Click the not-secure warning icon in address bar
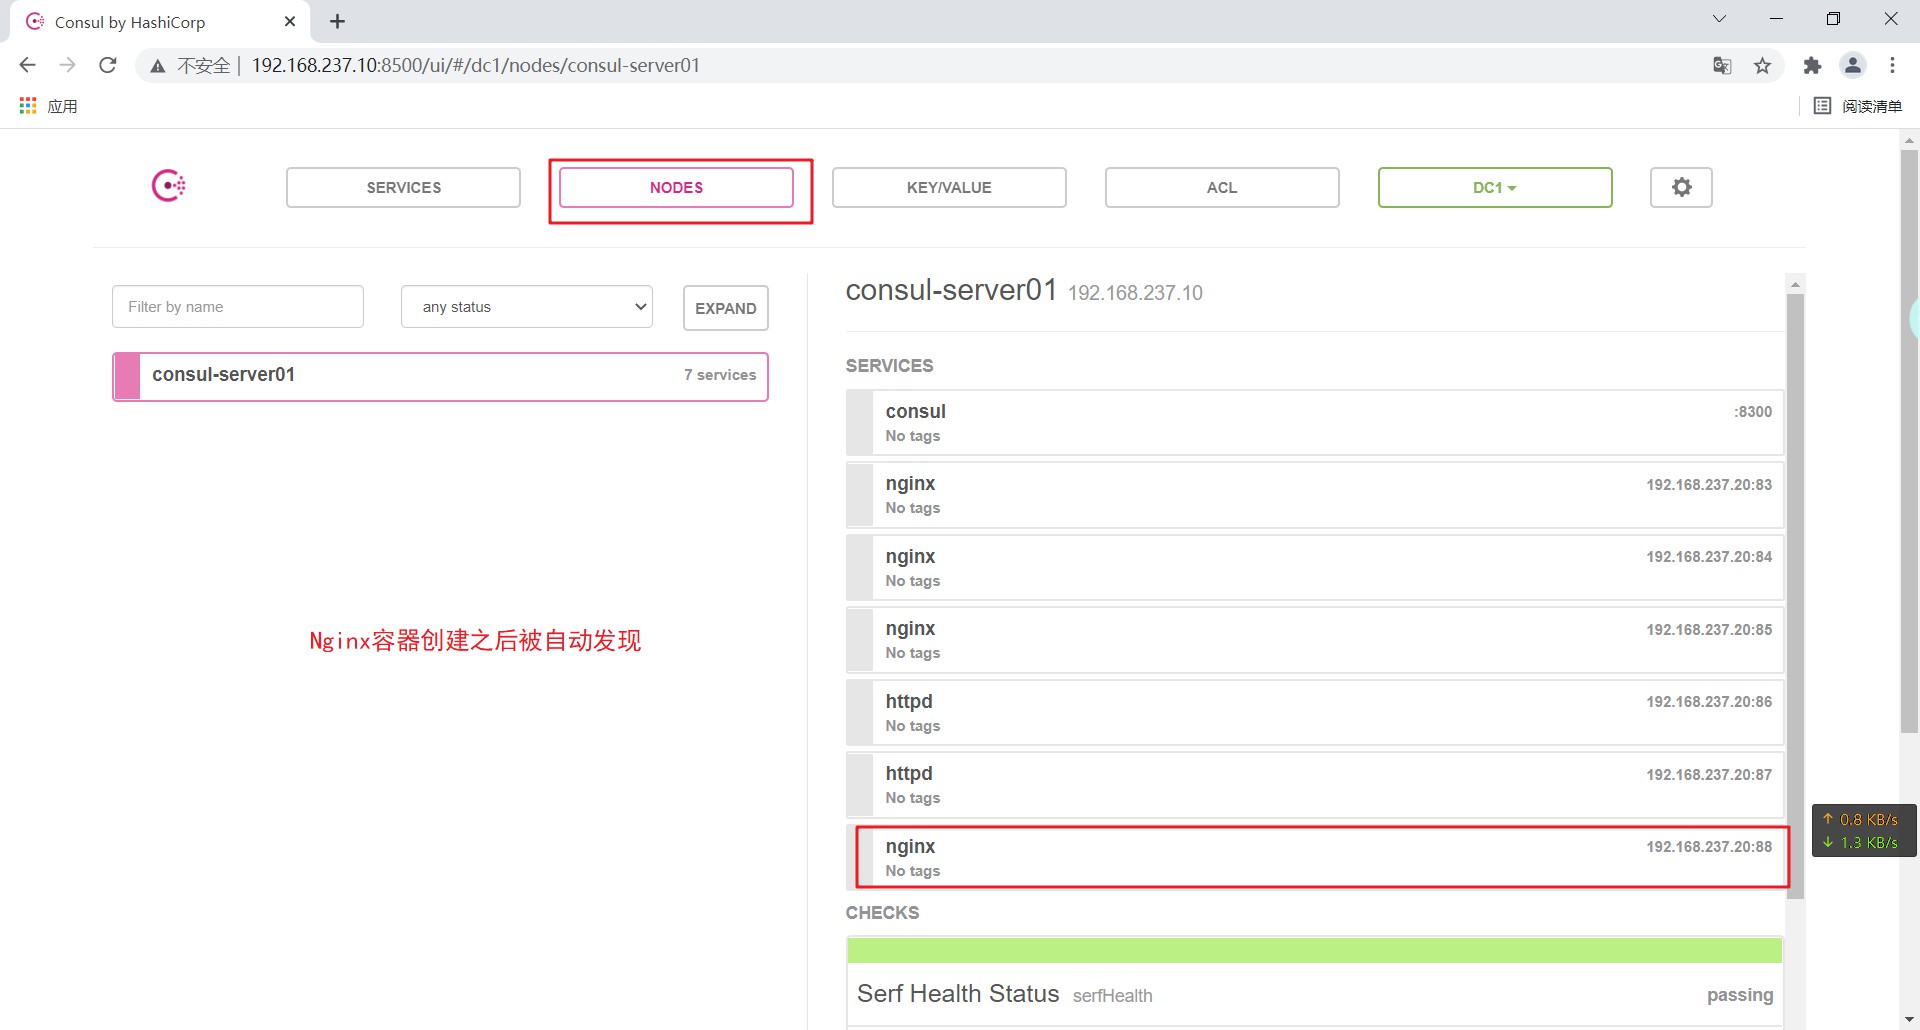This screenshot has width=1920, height=1030. [x=157, y=66]
